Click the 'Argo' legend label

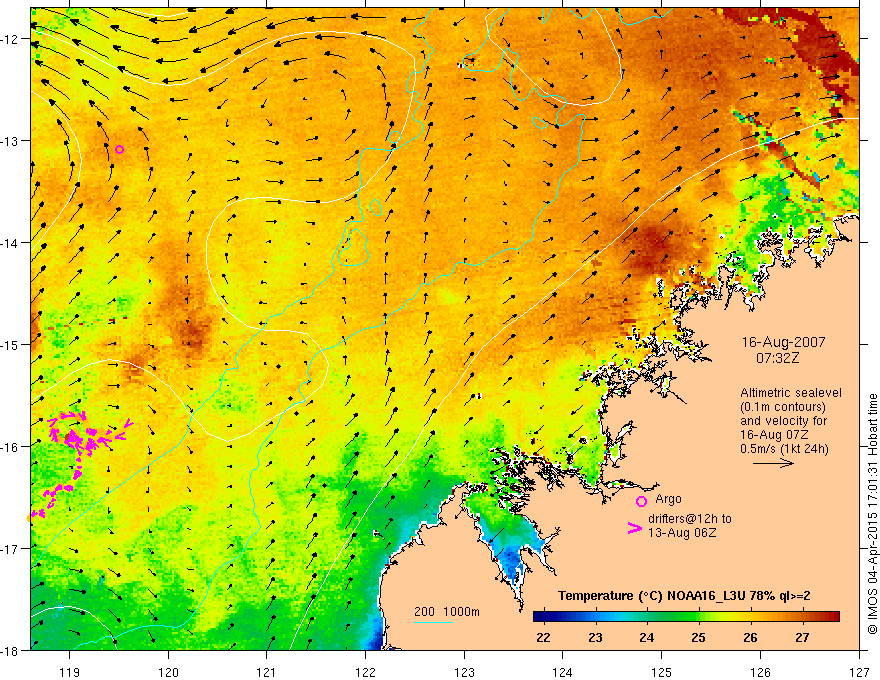pyautogui.click(x=668, y=499)
